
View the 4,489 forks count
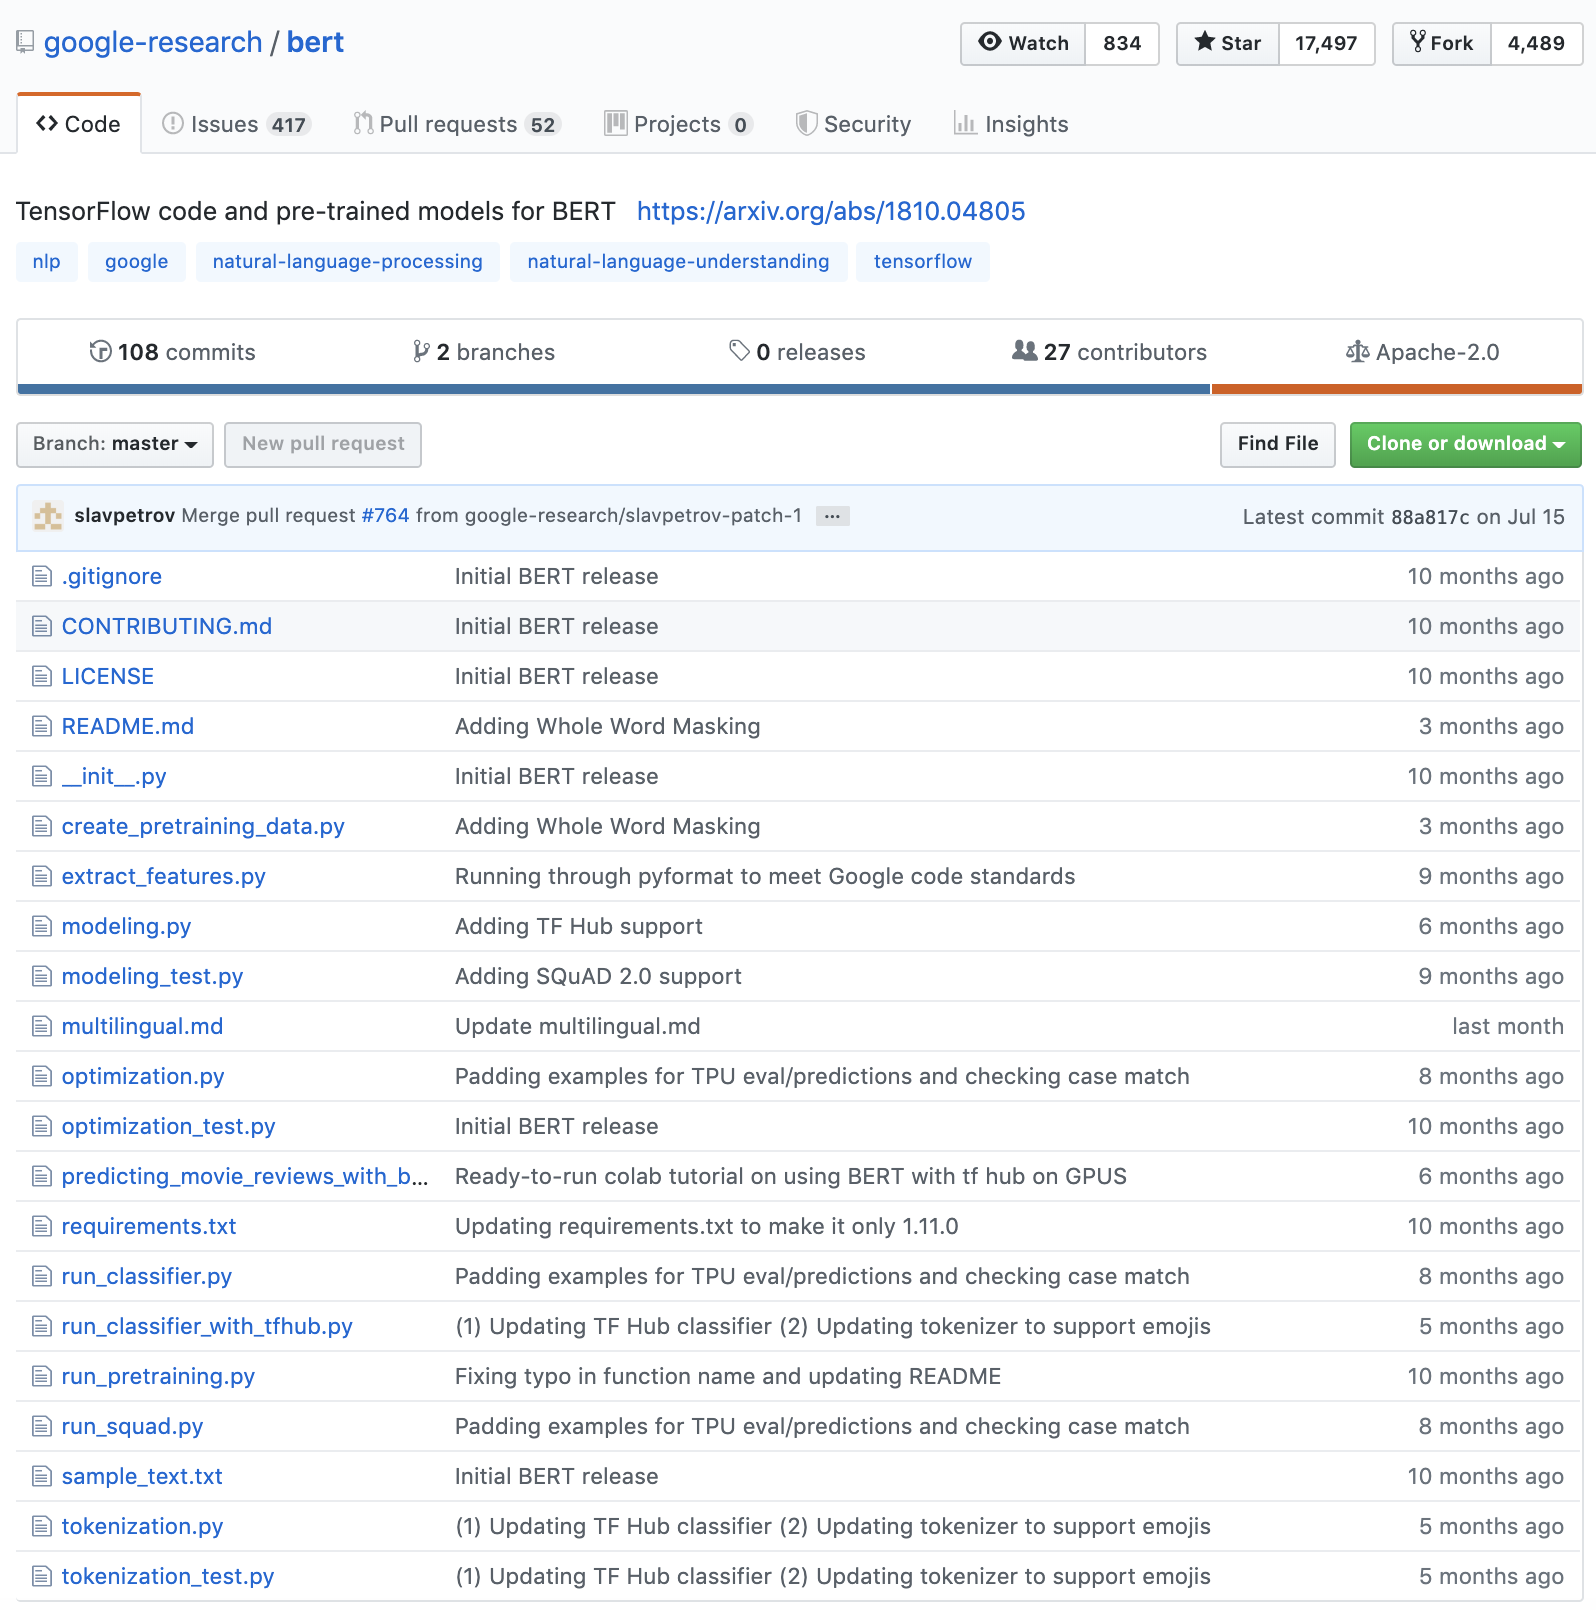coord(1536,44)
